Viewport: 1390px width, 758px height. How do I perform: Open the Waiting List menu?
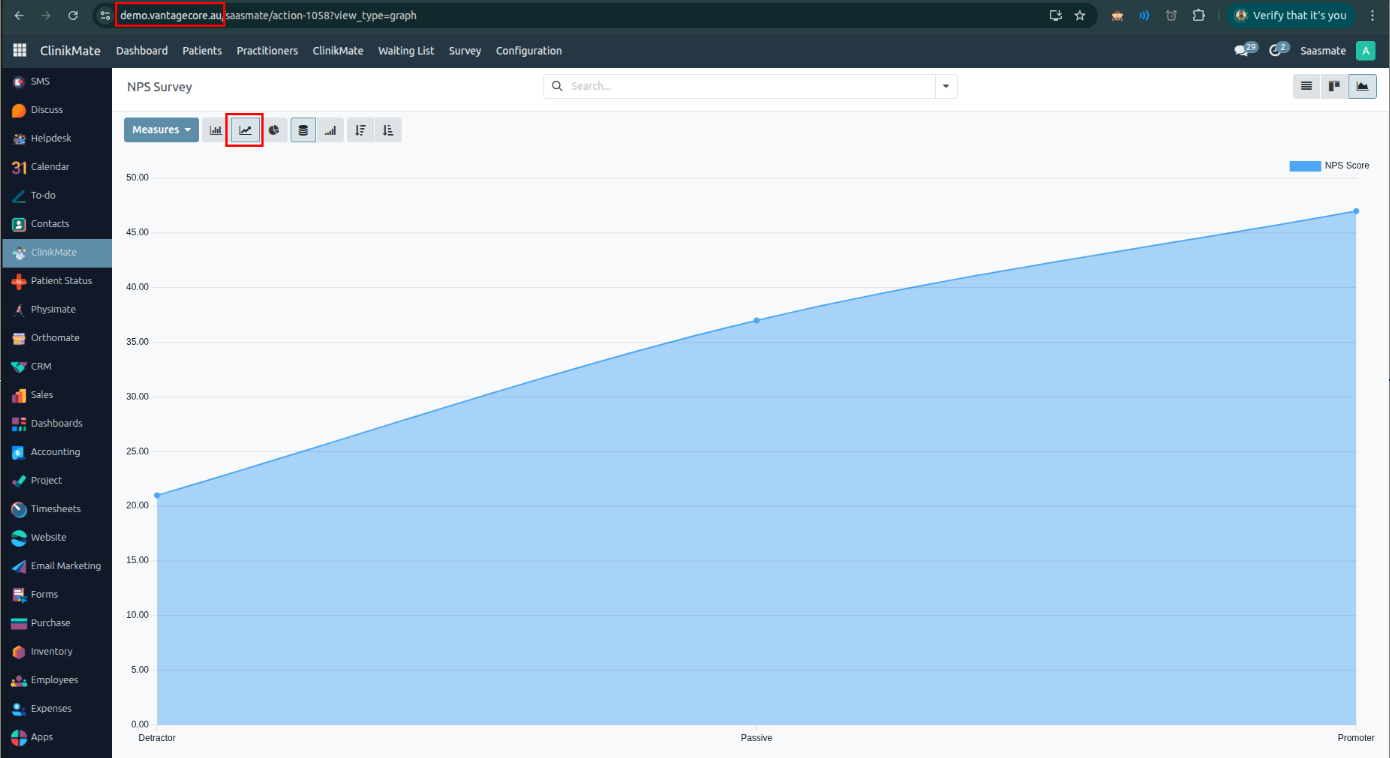click(405, 51)
